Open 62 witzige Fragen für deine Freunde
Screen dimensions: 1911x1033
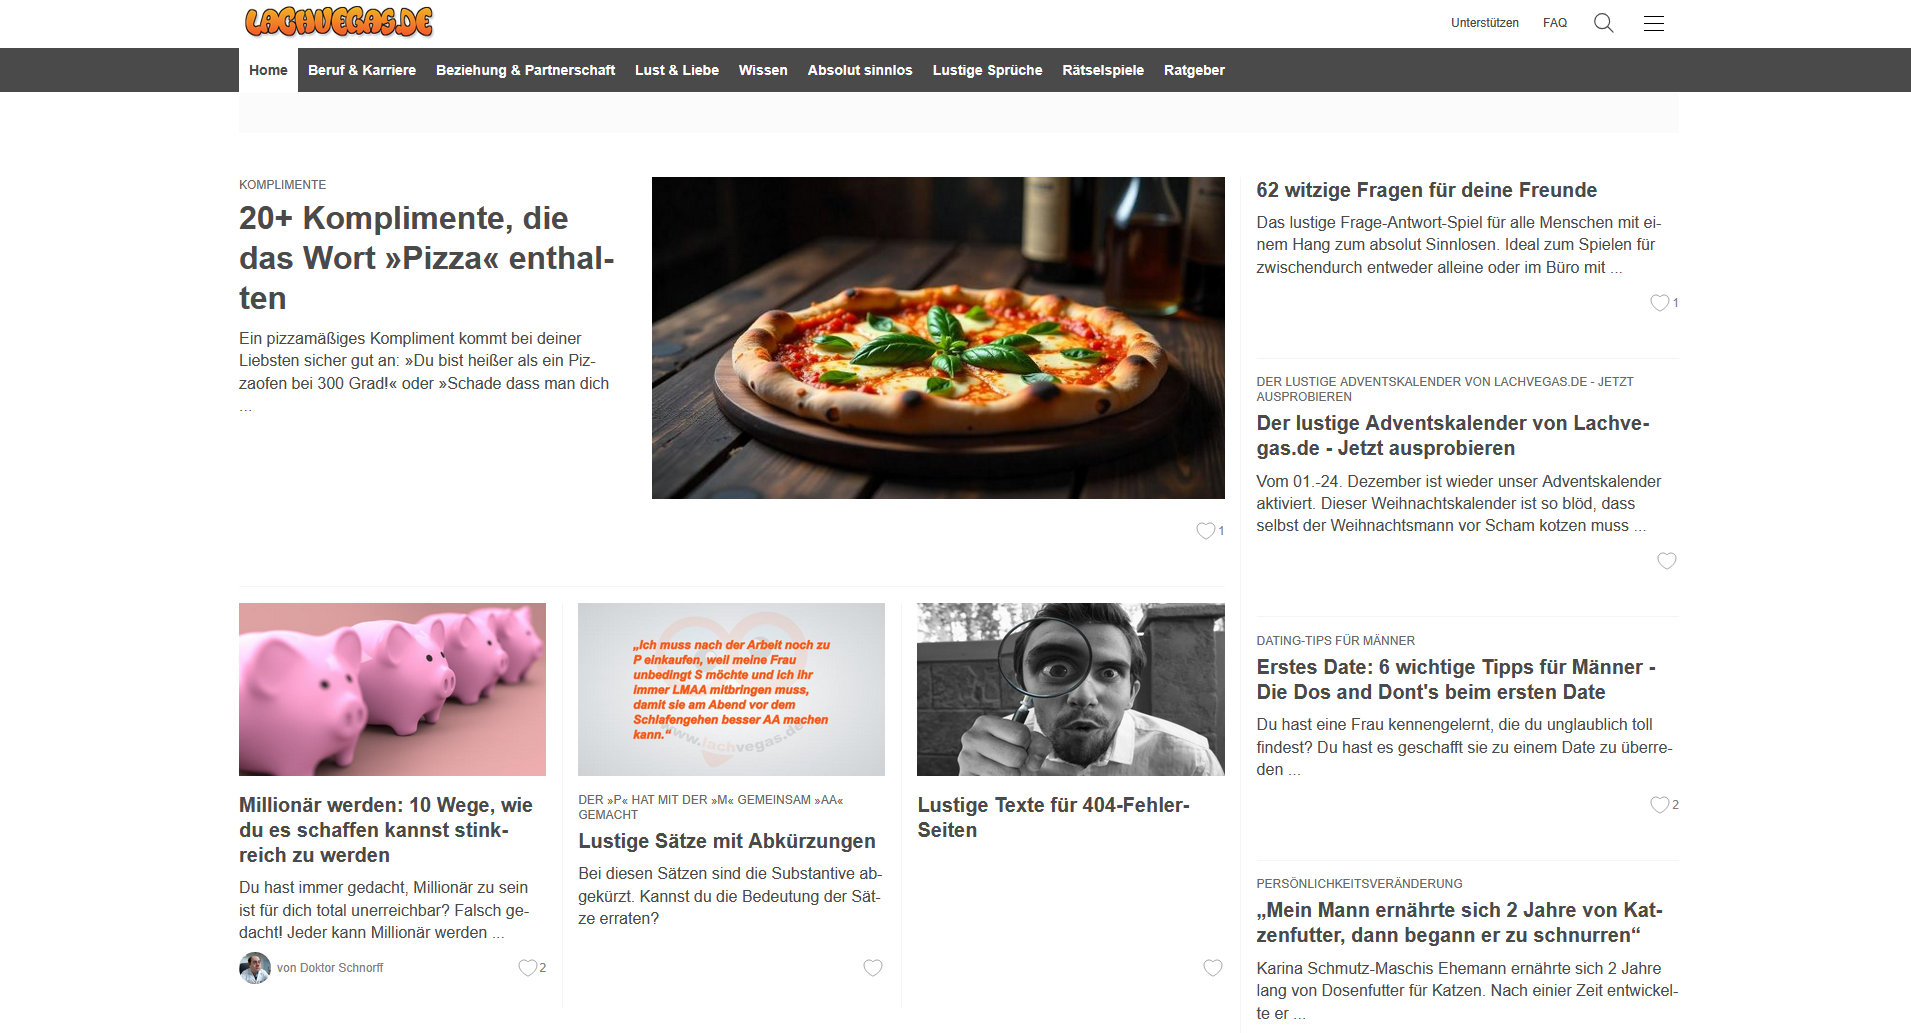(1427, 190)
